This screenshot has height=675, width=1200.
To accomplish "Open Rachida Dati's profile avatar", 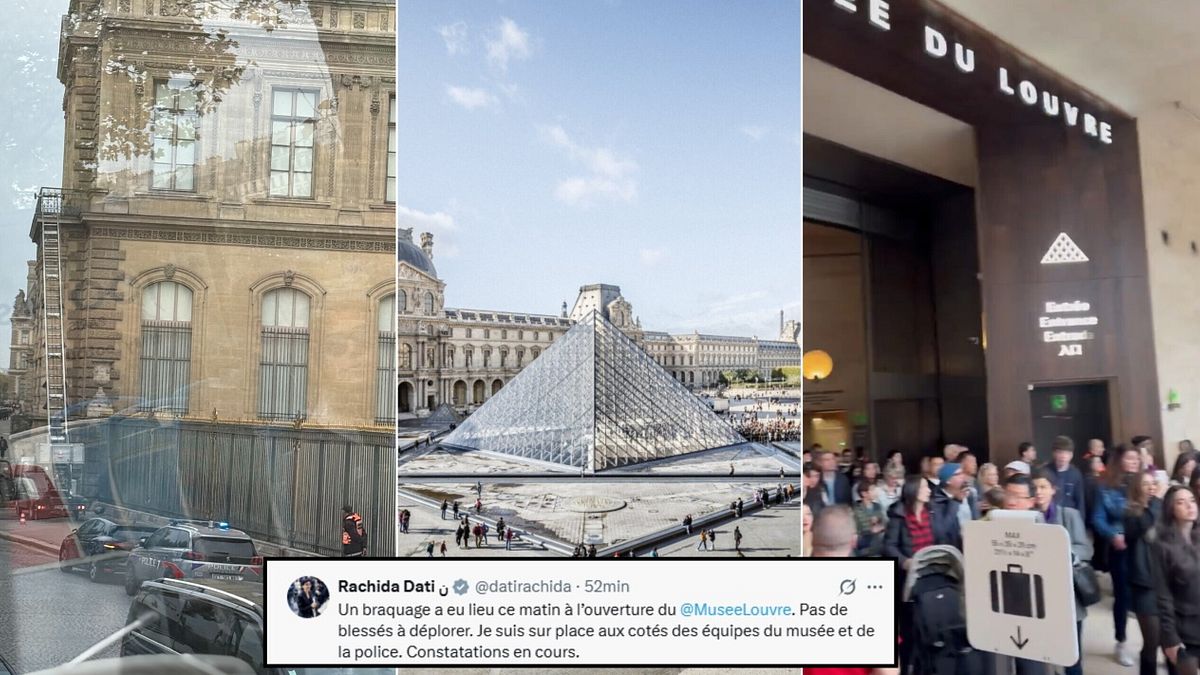I will [x=308, y=597].
